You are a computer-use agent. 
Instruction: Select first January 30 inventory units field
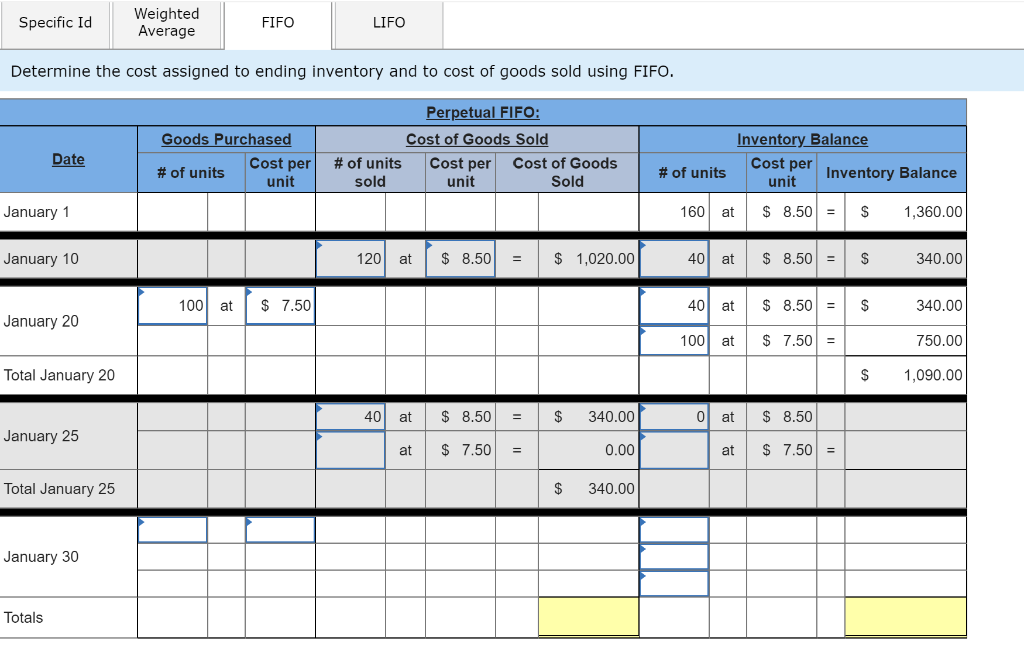pos(674,530)
